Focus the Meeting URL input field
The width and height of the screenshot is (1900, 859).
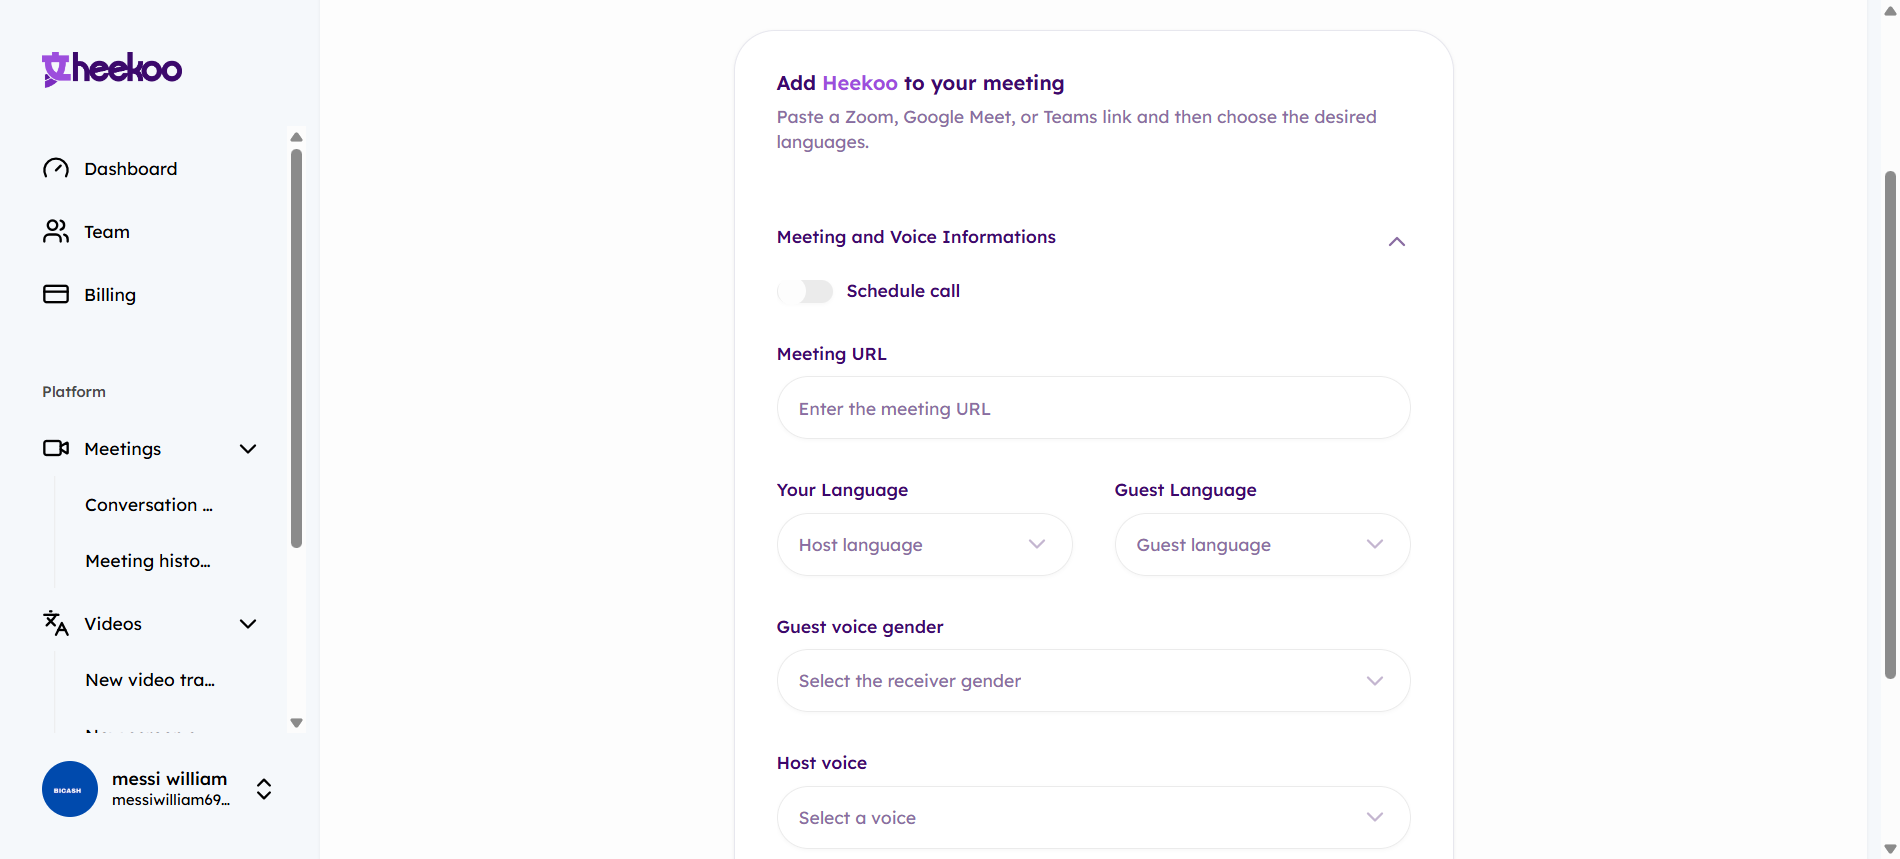[1094, 408]
